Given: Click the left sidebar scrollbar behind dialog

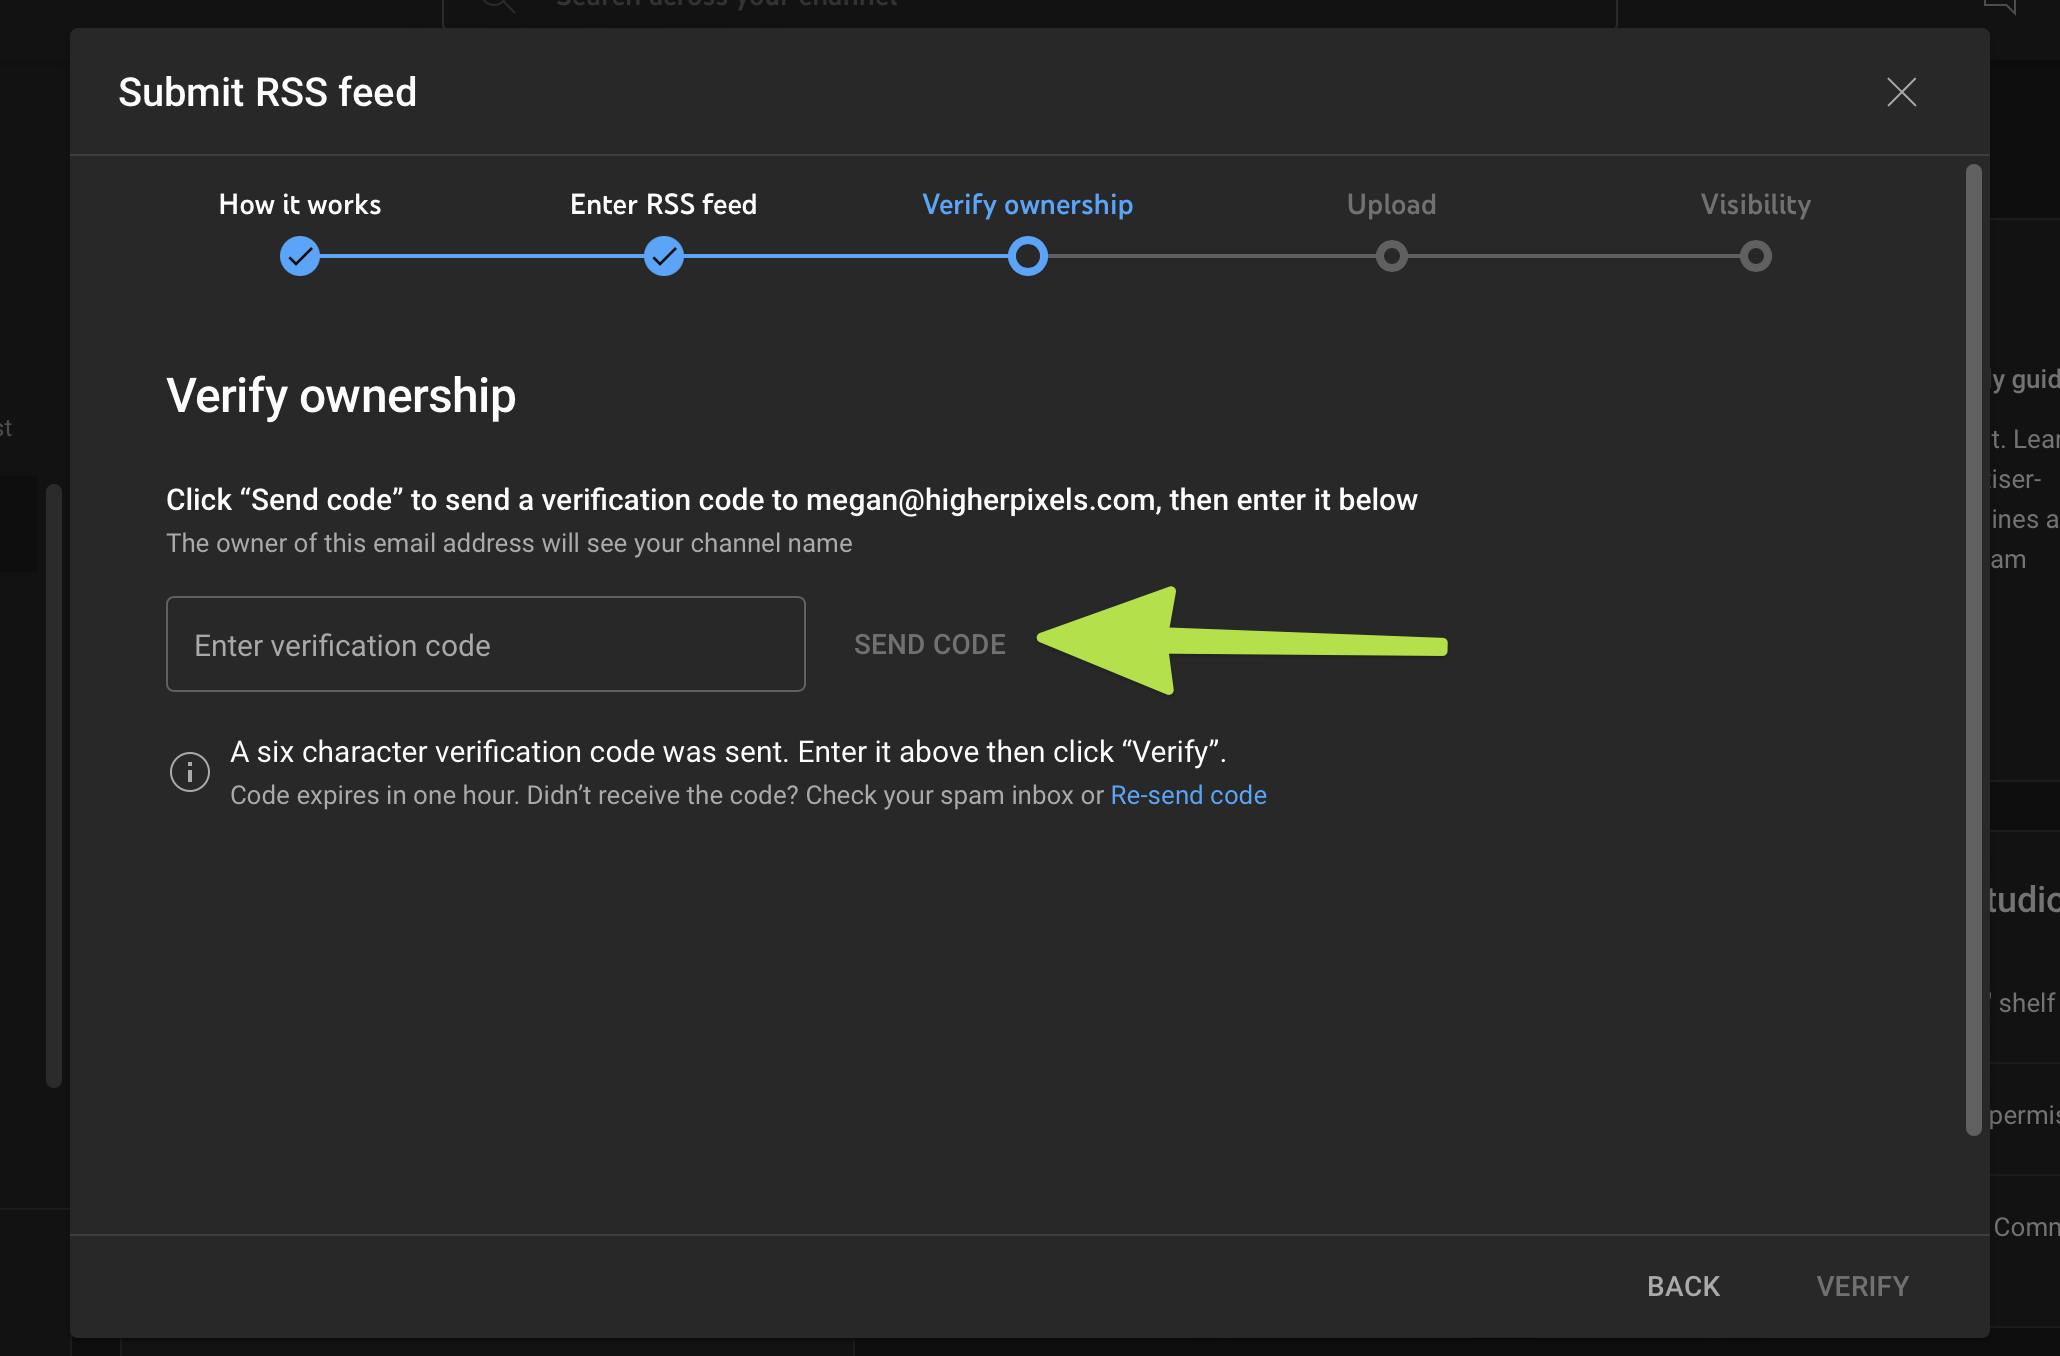Looking at the screenshot, I should 54,785.
